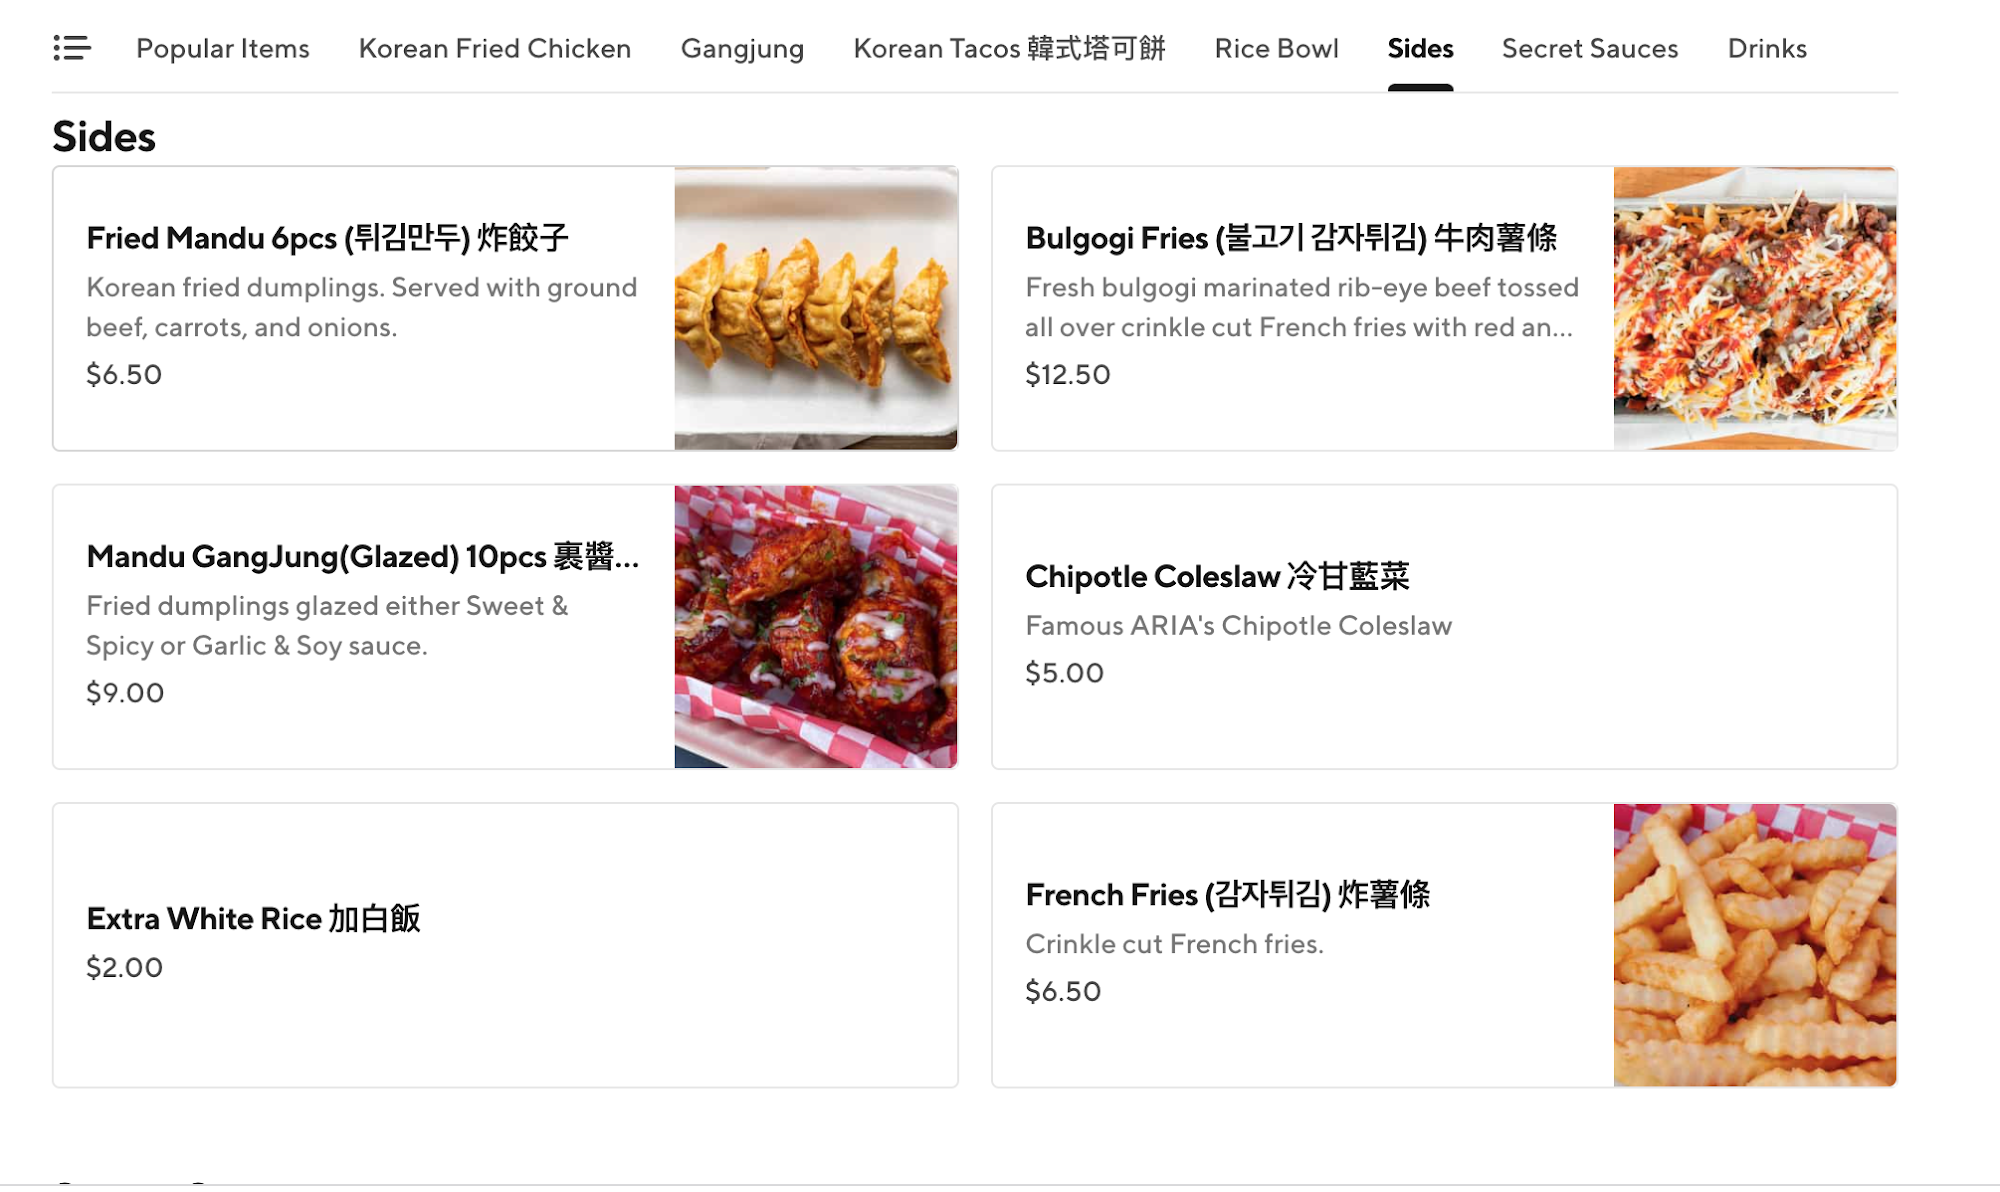Jump to the Rice Bowl tab

(x=1276, y=48)
